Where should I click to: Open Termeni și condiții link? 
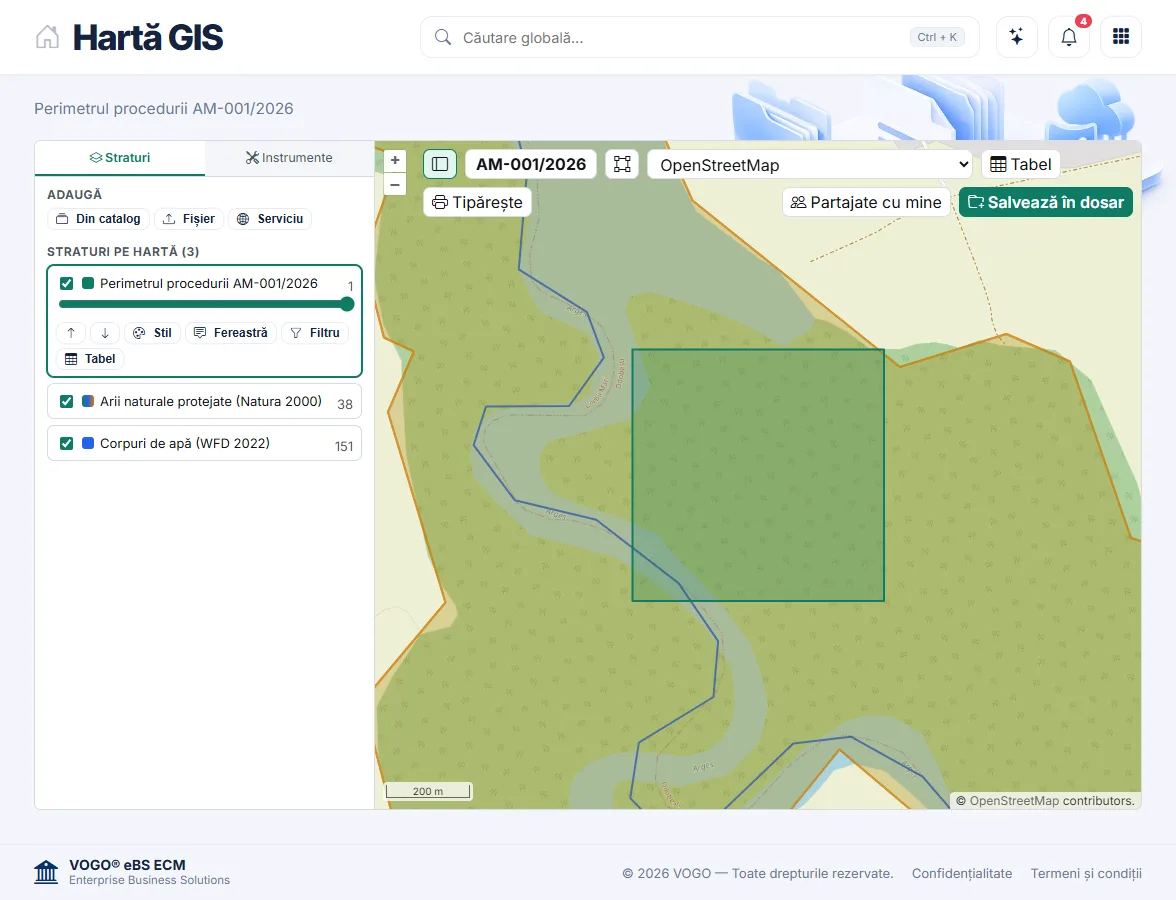[1086, 873]
